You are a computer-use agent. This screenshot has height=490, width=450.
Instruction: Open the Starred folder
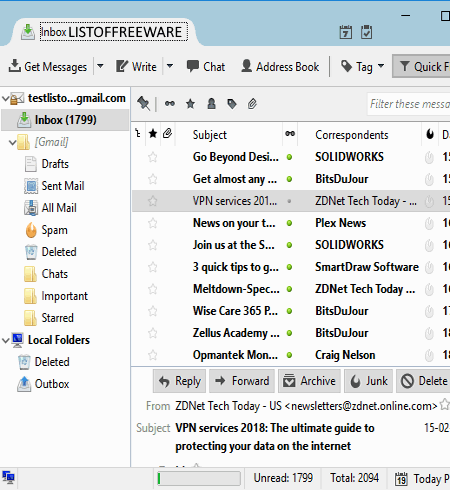pos(49,318)
